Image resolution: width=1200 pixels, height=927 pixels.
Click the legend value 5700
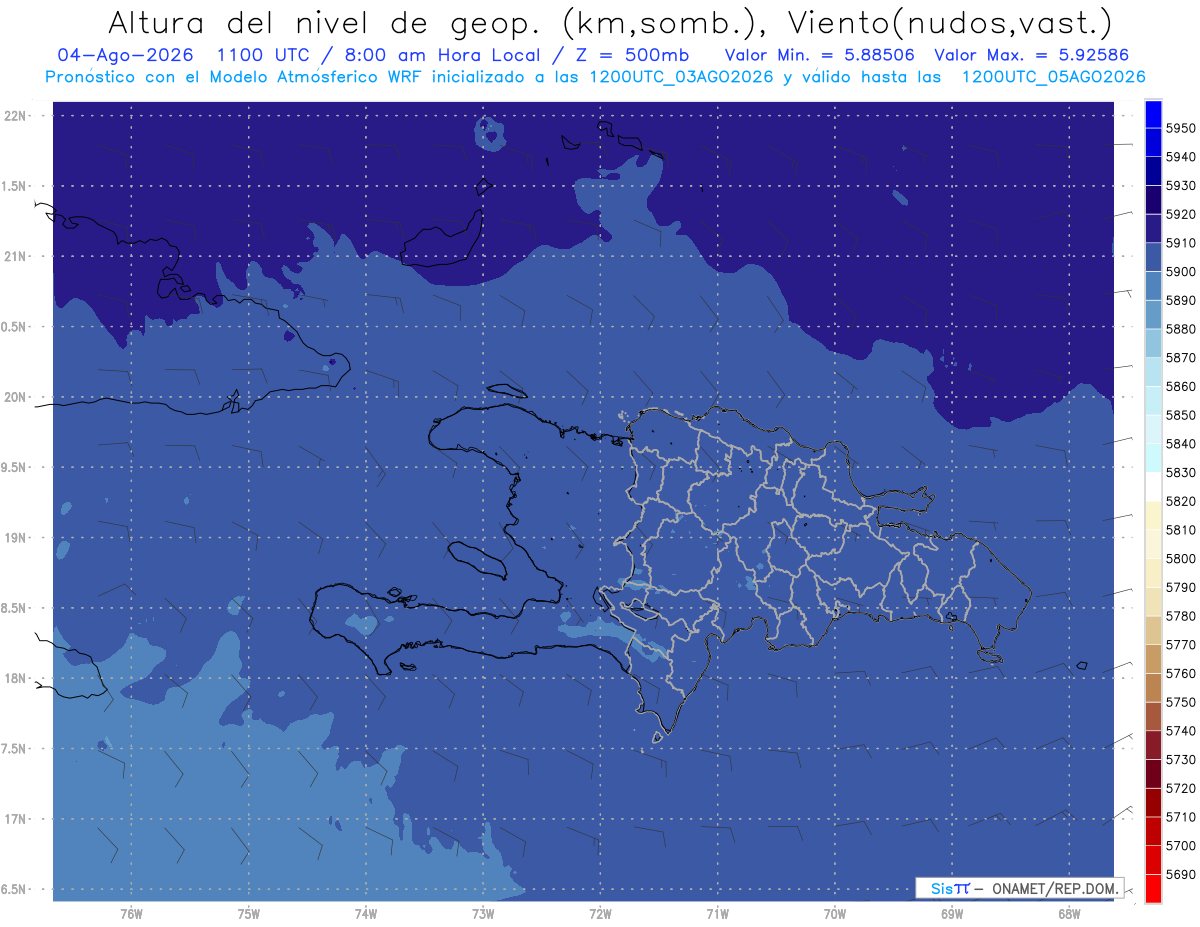pos(1180,845)
